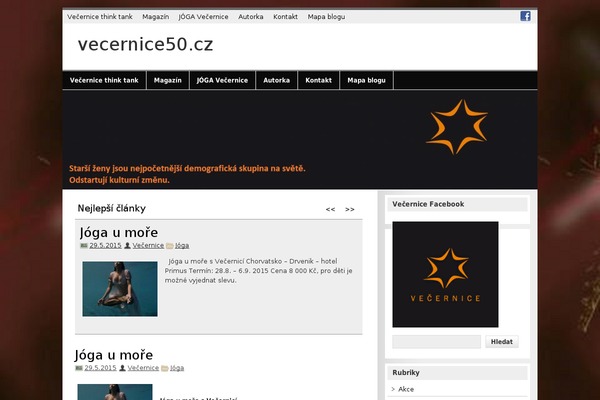This screenshot has height=400, width=600.
Task: Click author icon in second Jóga article
Action: point(122,368)
